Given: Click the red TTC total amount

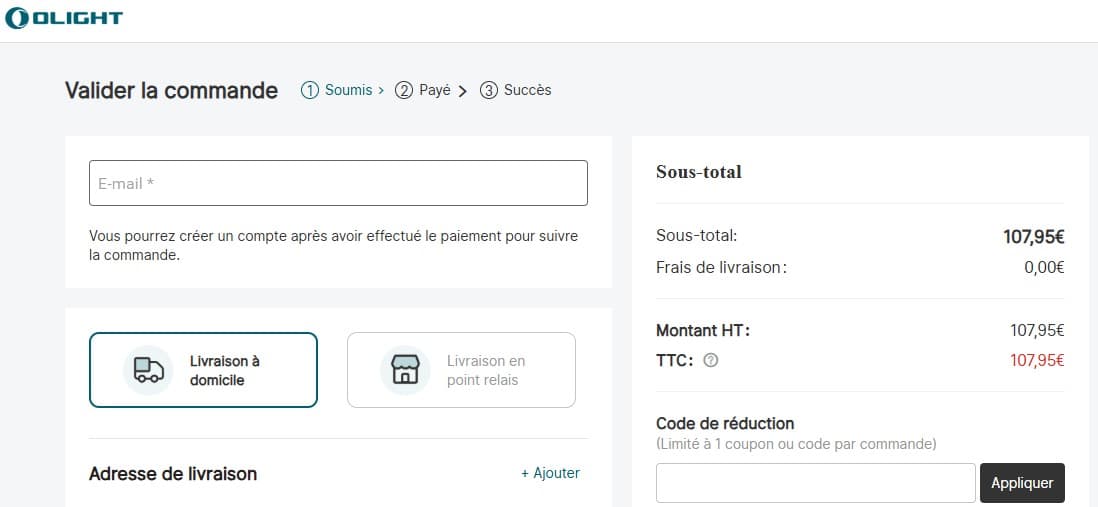Looking at the screenshot, I should click(1036, 360).
